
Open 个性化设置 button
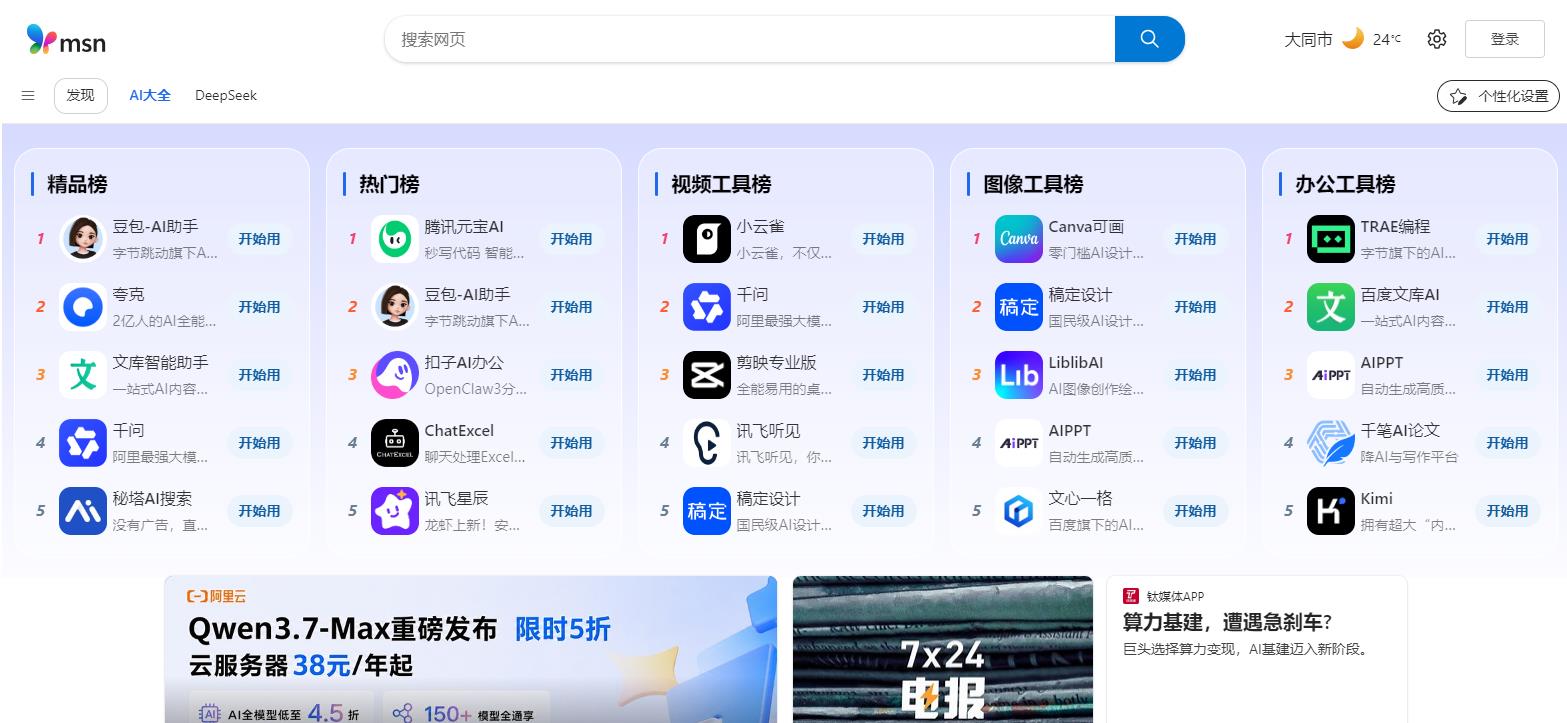point(1498,96)
